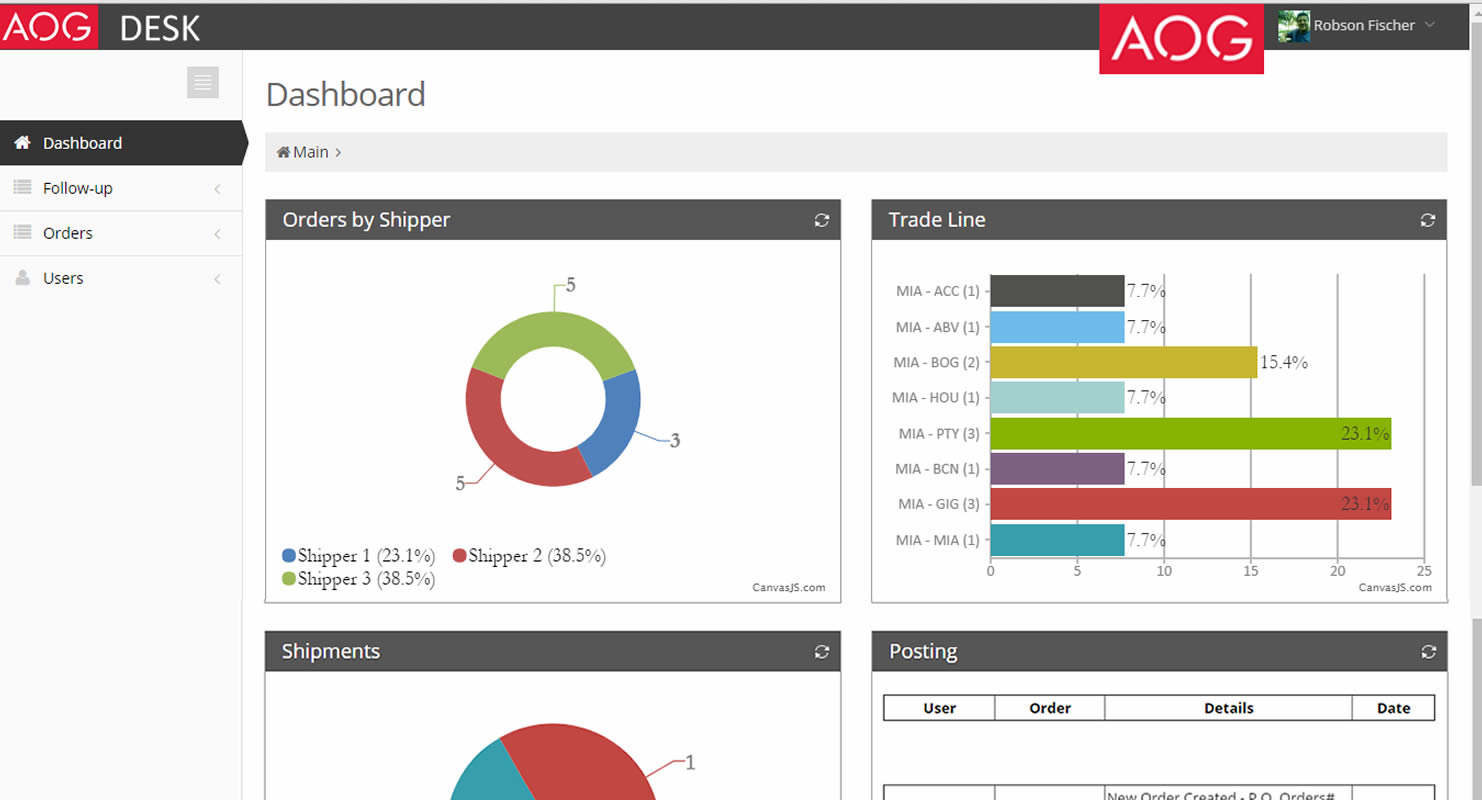The width and height of the screenshot is (1482, 800).
Task: Open the Robson Fischer user dropdown arrow
Action: point(1430,25)
